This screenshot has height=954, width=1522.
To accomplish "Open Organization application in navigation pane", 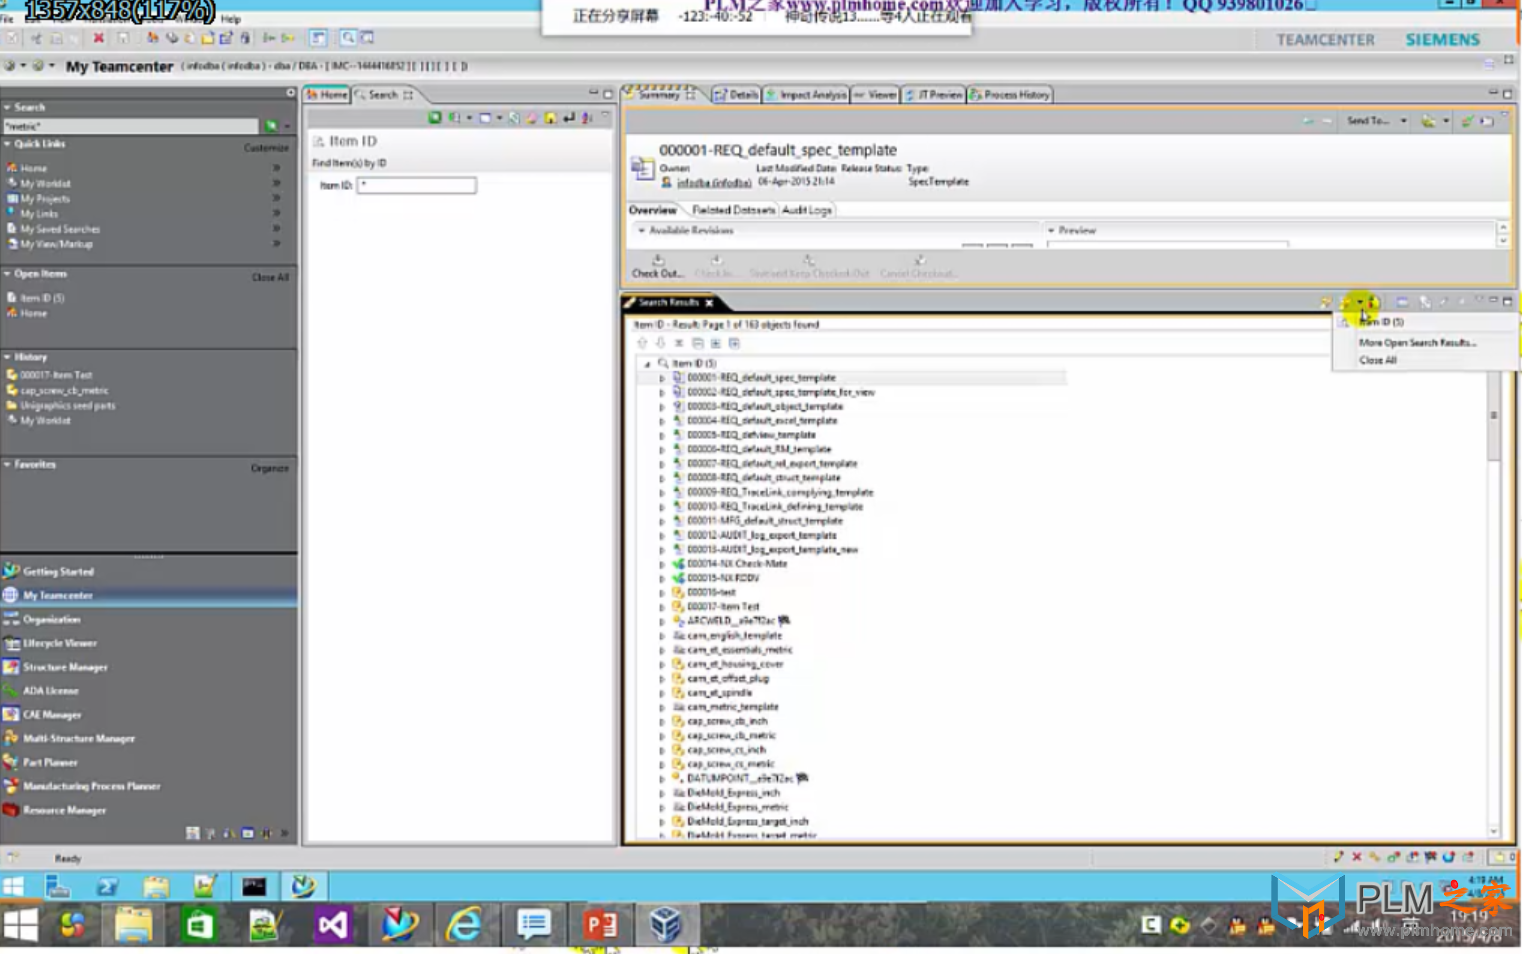I will pyautogui.click(x=51, y=619).
